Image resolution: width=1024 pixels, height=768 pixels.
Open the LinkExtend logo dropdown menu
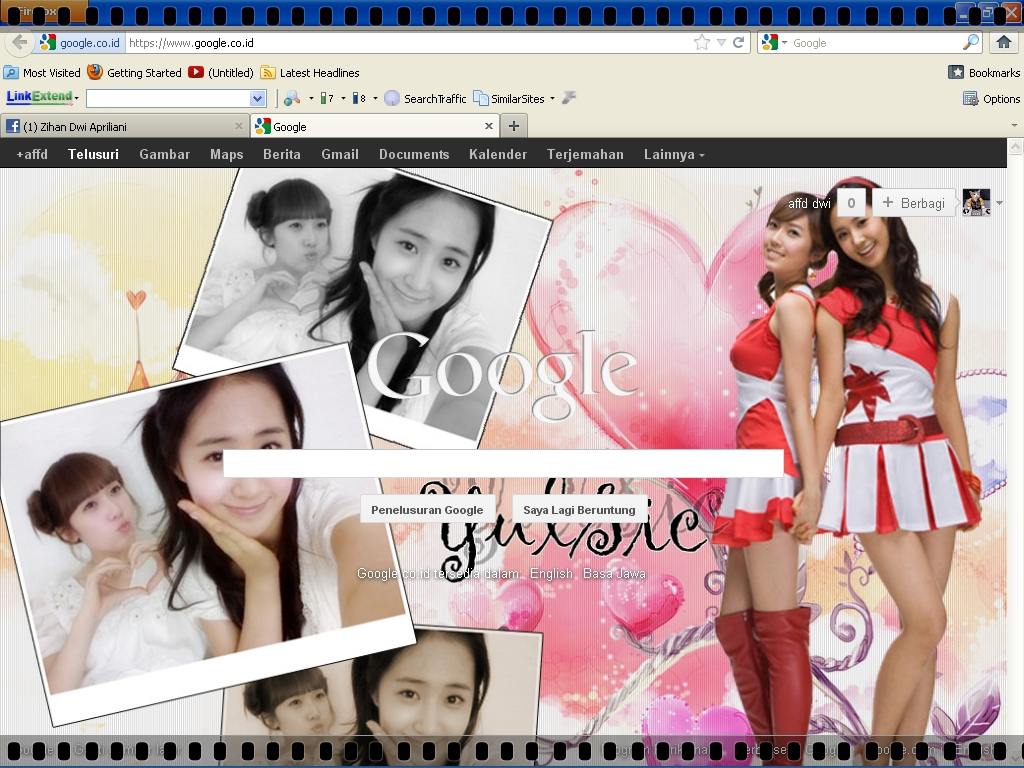point(42,97)
